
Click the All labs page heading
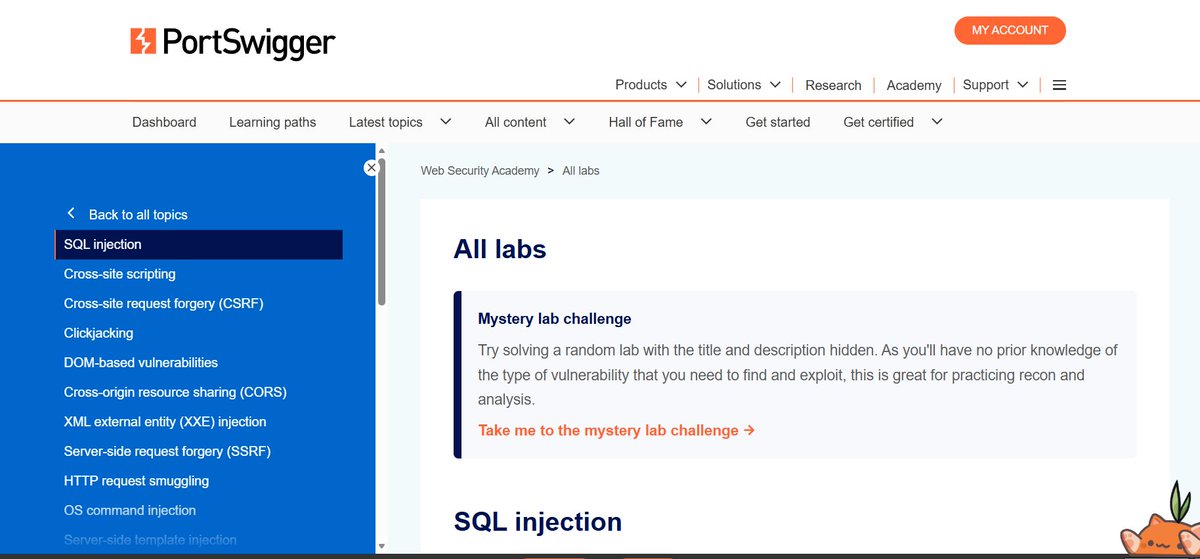tap(500, 249)
